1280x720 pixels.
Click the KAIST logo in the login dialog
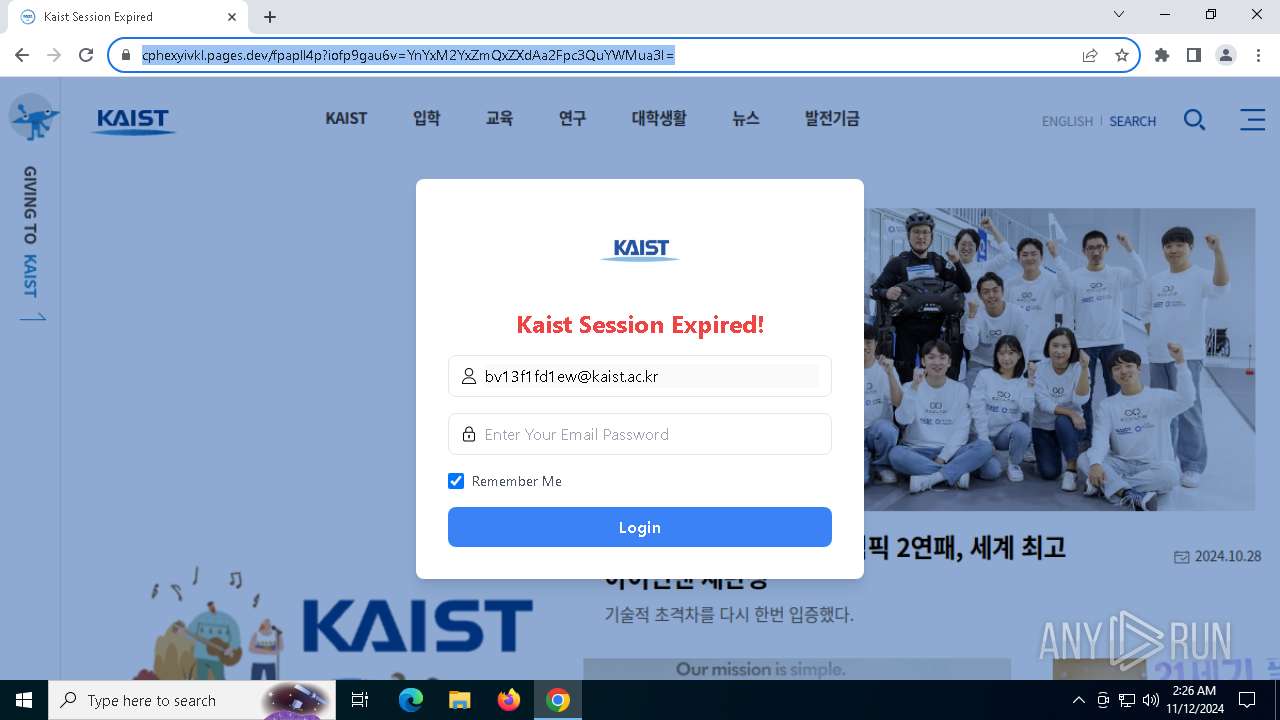[640, 249]
